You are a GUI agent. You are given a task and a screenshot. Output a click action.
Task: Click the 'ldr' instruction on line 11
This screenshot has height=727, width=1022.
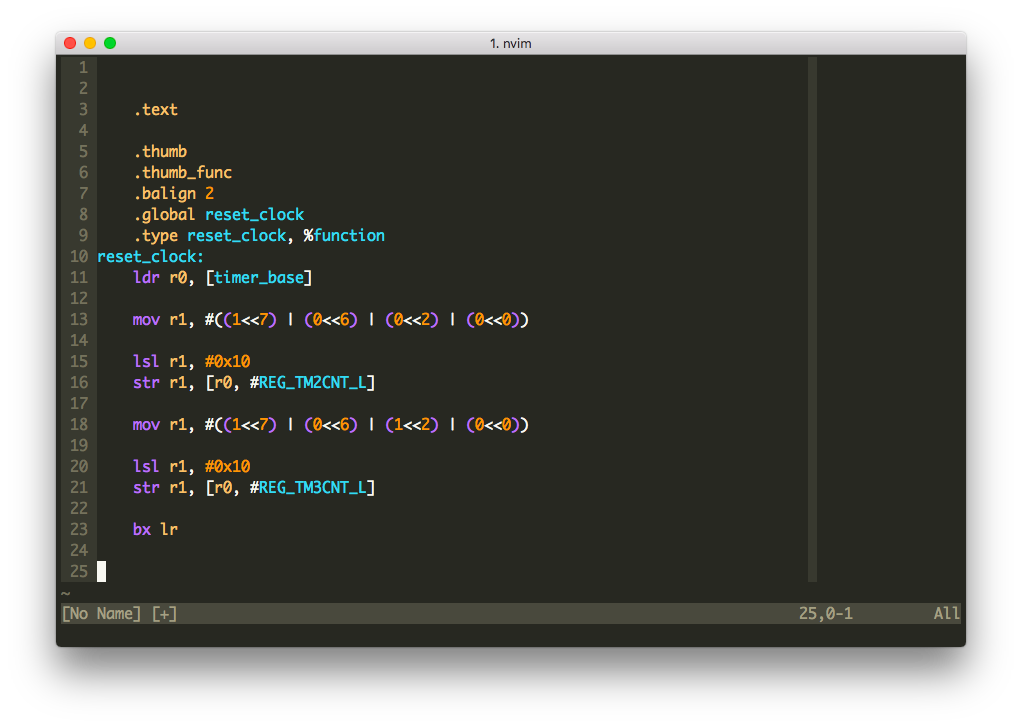point(146,278)
